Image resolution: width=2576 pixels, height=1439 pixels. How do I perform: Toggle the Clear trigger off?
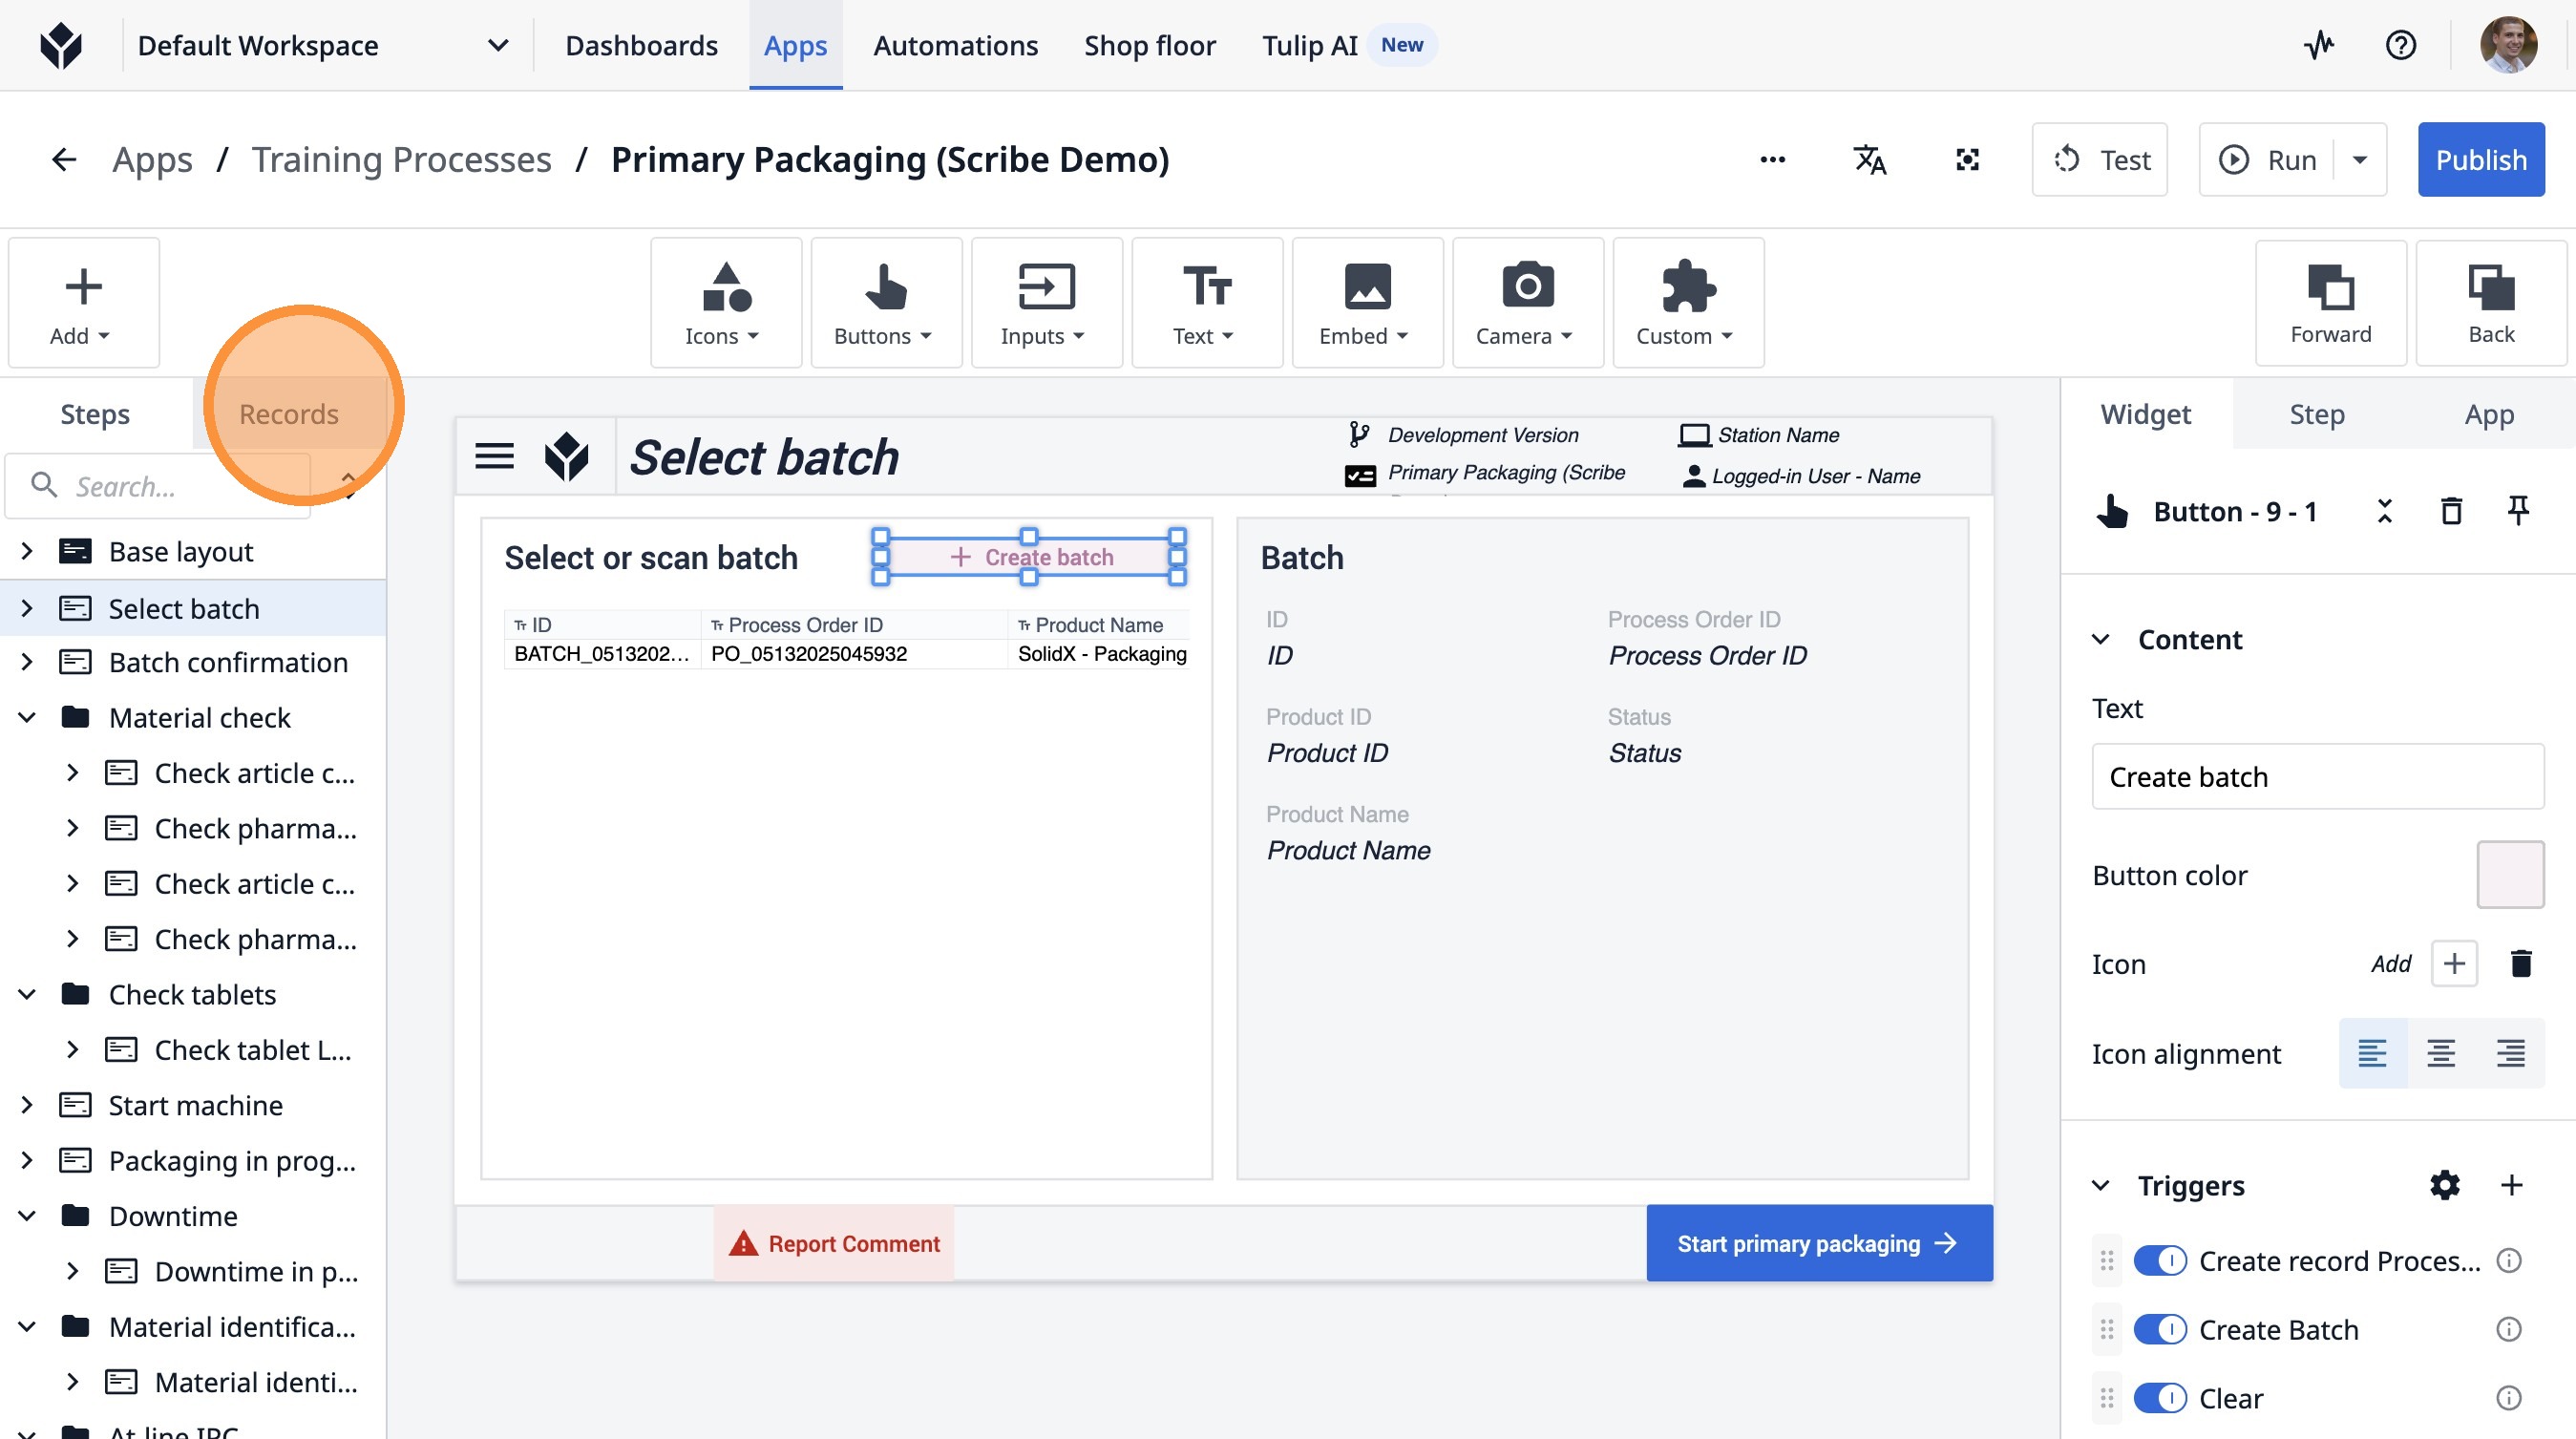tap(2159, 1398)
